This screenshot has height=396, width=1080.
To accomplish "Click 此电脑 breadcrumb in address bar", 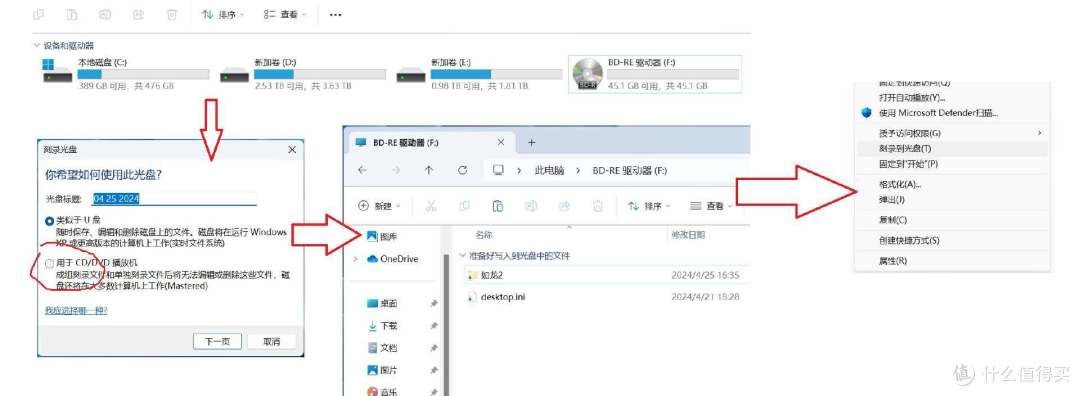I will [549, 170].
